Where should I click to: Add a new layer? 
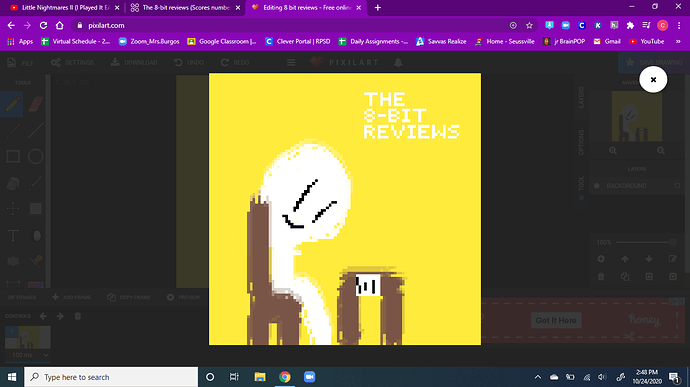pyautogui.click(x=601, y=259)
